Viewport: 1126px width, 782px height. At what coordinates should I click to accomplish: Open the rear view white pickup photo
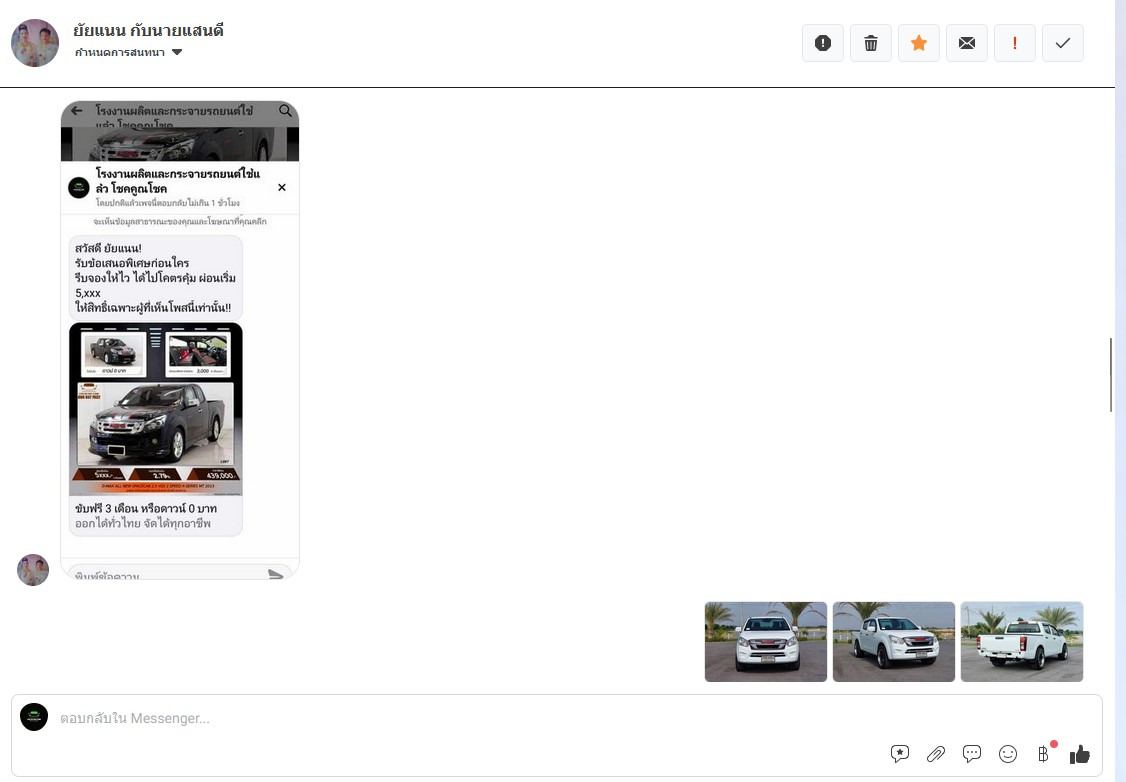tap(1021, 642)
